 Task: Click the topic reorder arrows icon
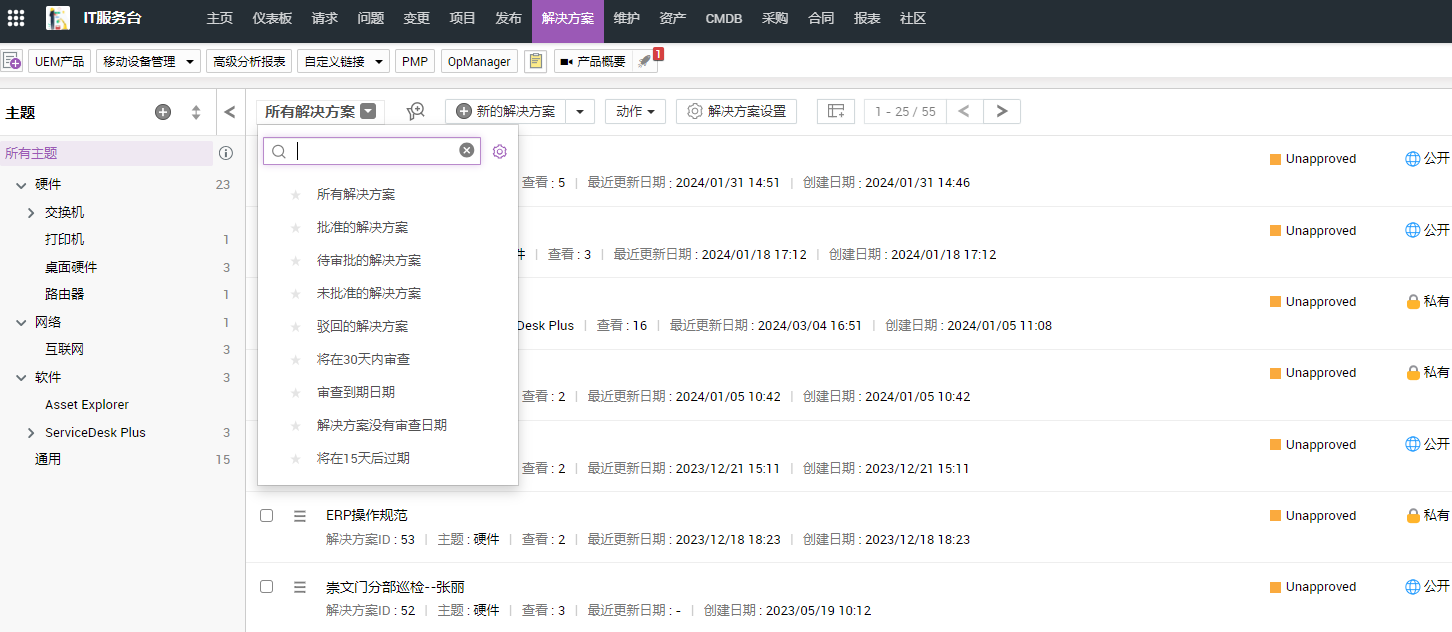(x=196, y=112)
